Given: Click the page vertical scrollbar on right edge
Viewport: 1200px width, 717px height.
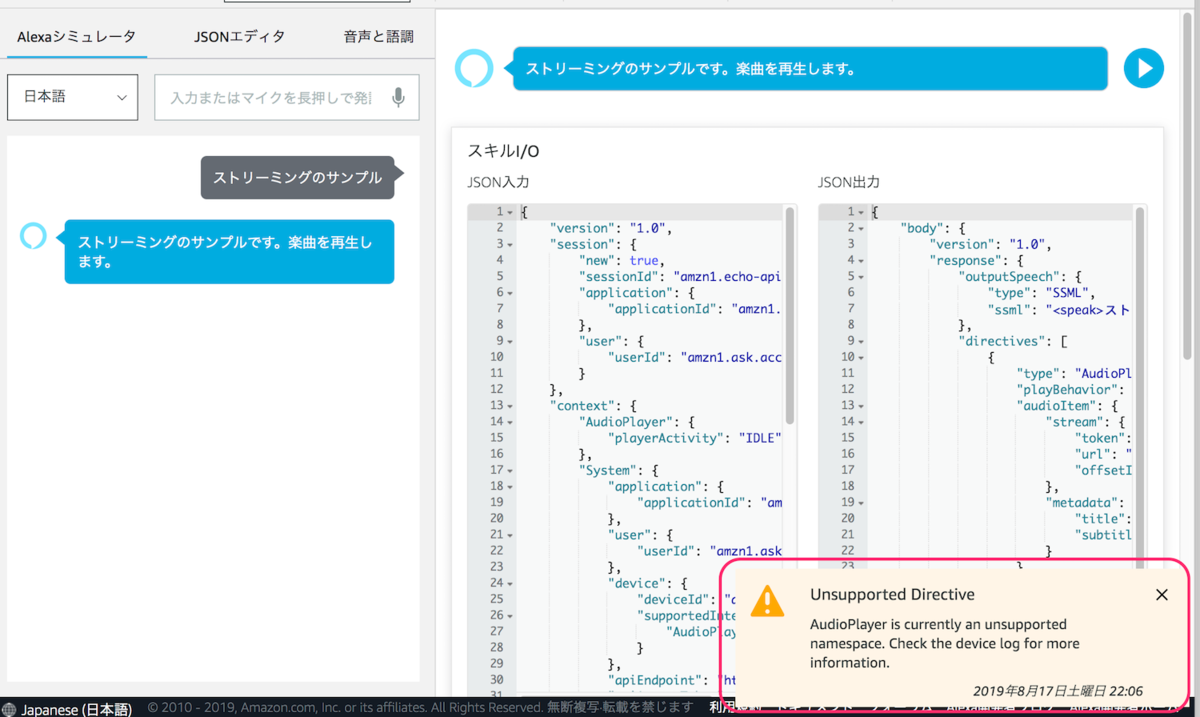Looking at the screenshot, I should click(1189, 185).
